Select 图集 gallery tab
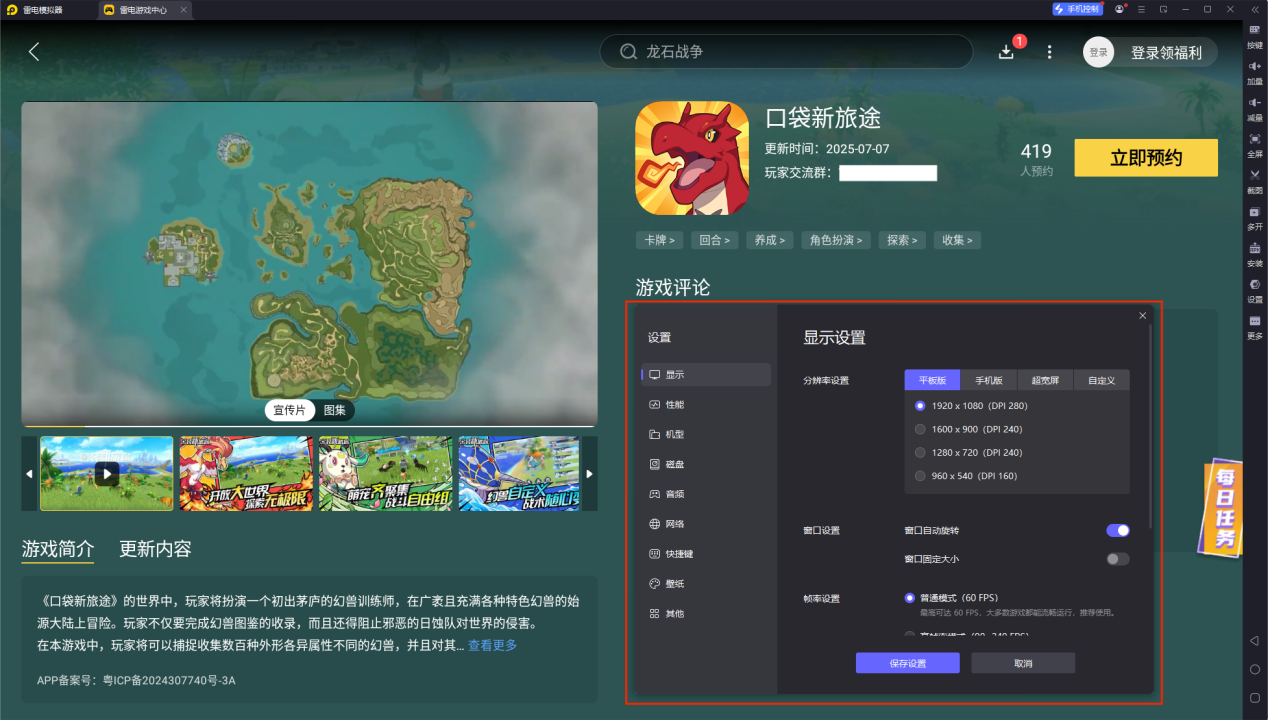Viewport: 1268px width, 720px height. [334, 411]
